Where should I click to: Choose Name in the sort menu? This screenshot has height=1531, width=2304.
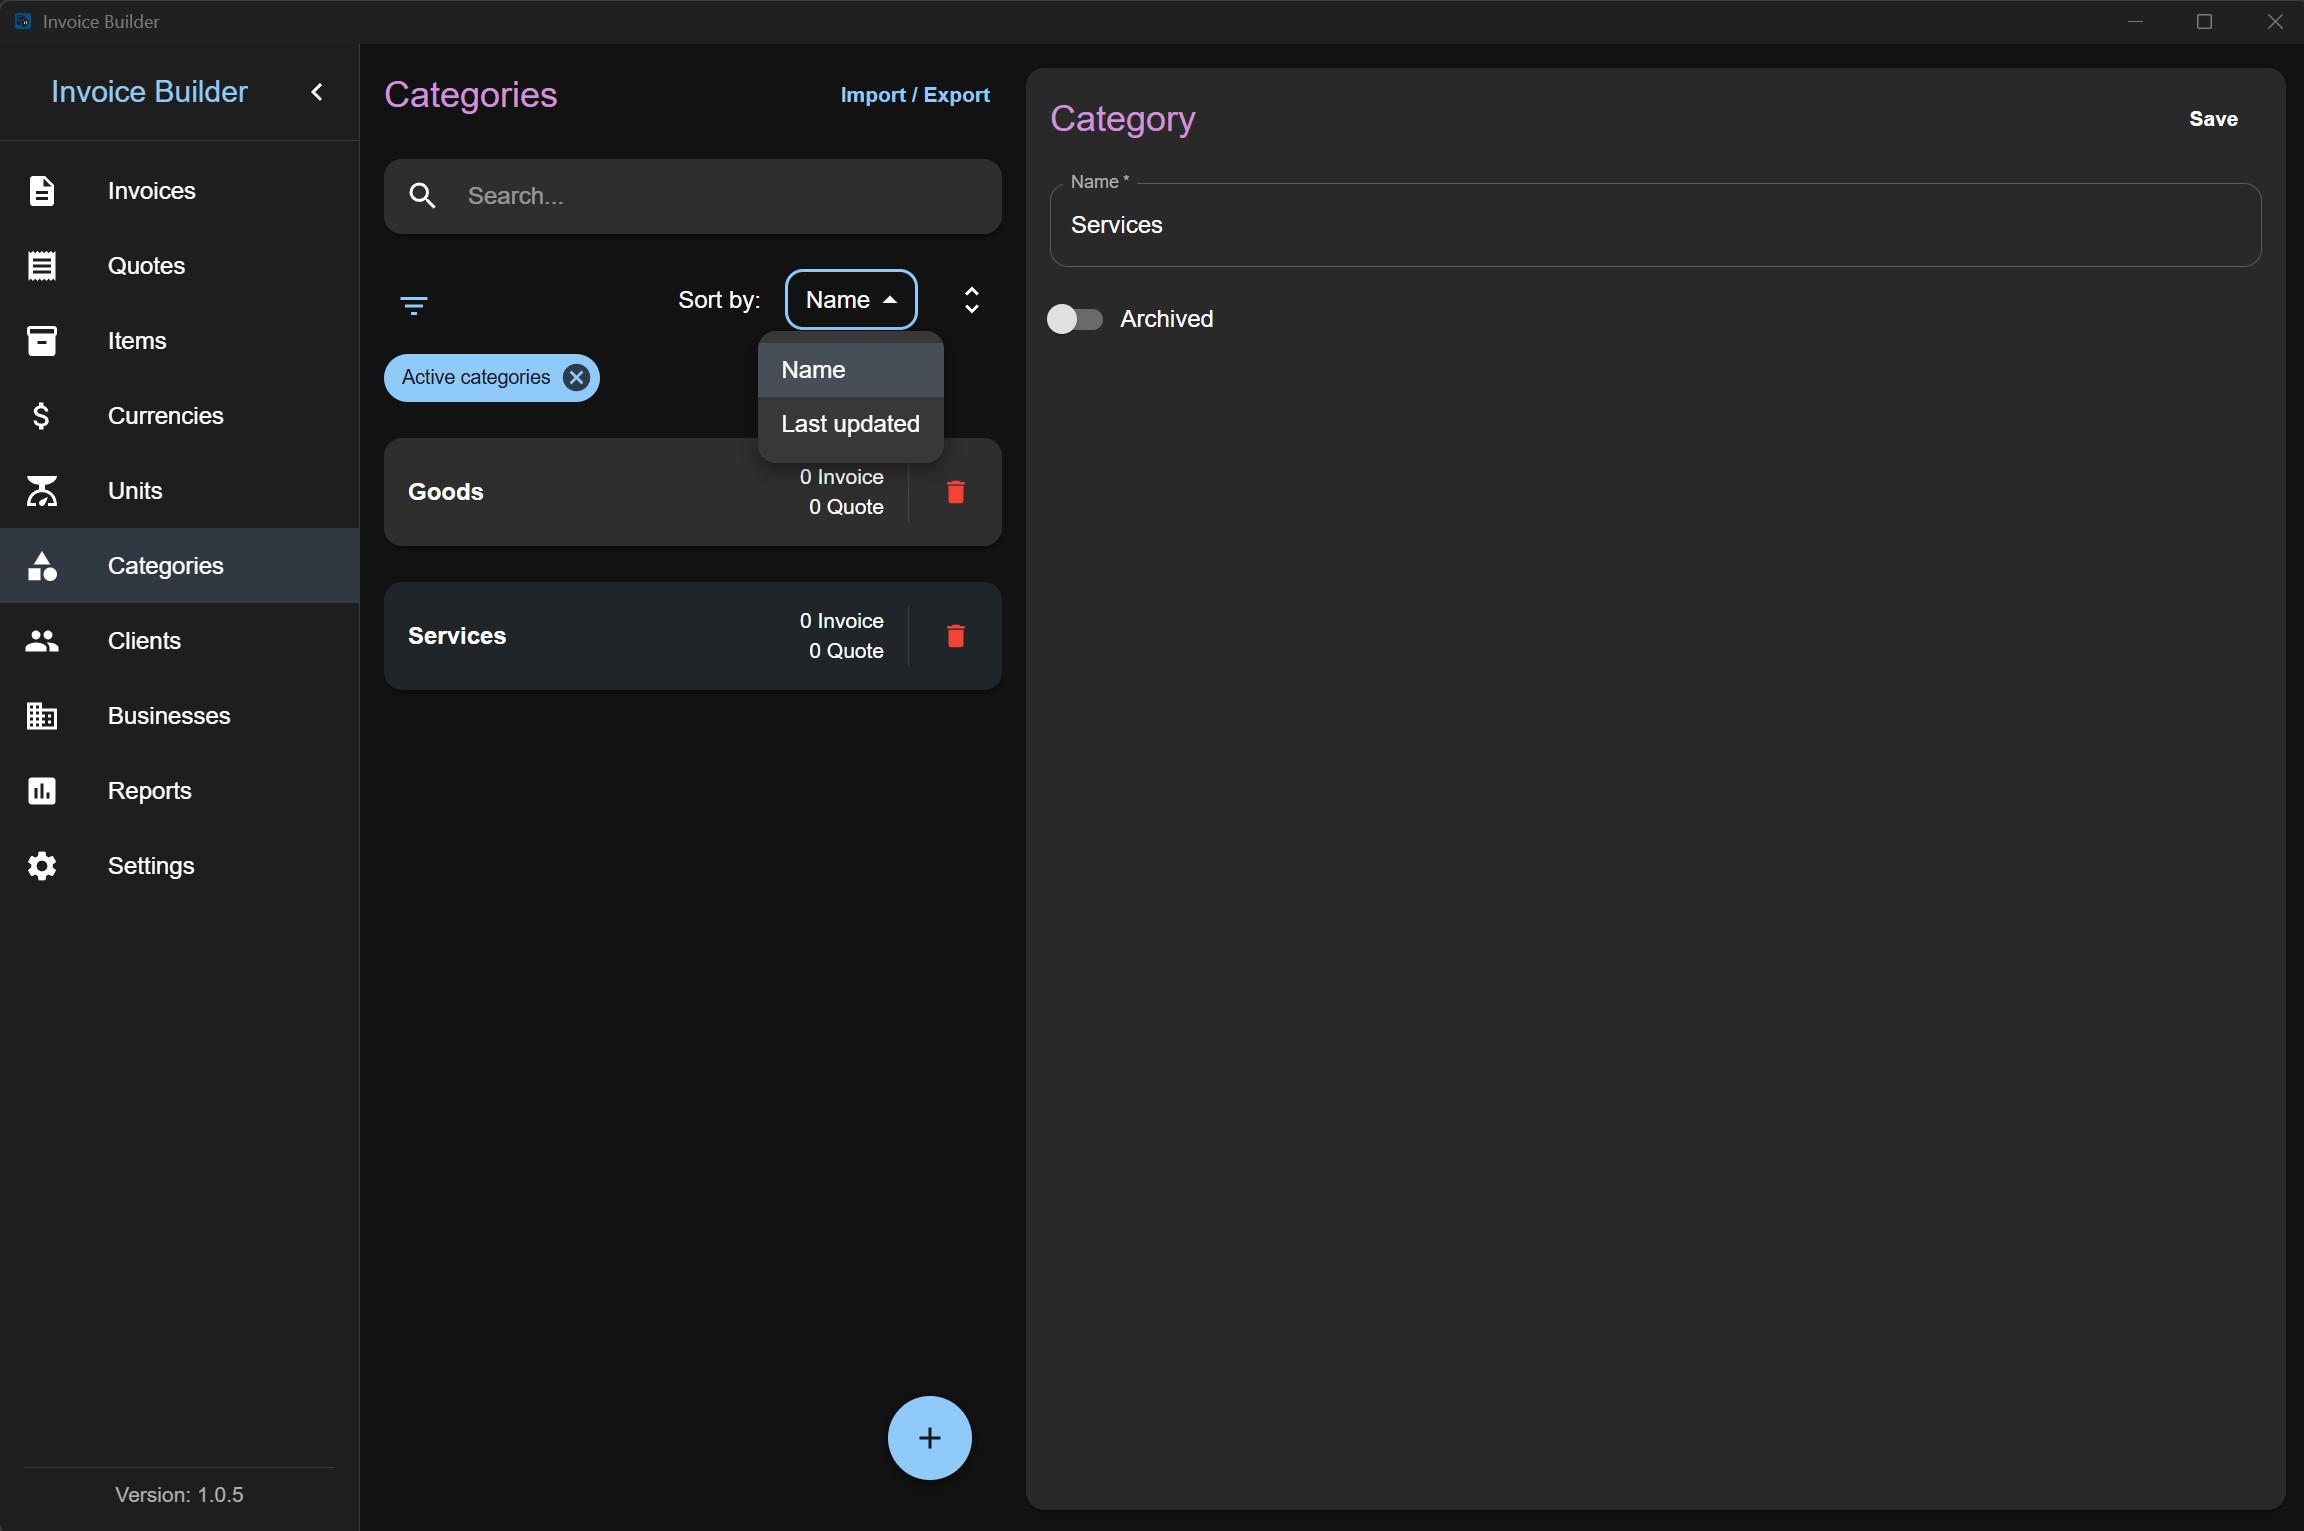(851, 370)
